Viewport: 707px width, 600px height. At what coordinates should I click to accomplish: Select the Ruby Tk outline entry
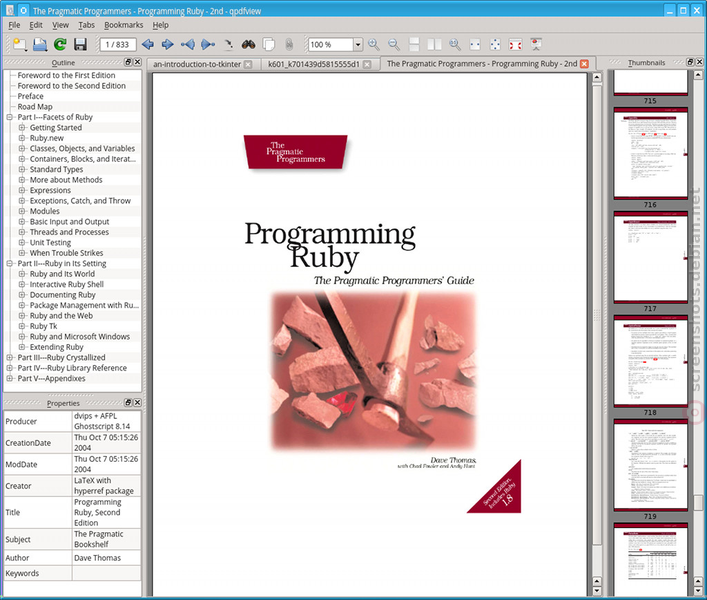point(44,326)
